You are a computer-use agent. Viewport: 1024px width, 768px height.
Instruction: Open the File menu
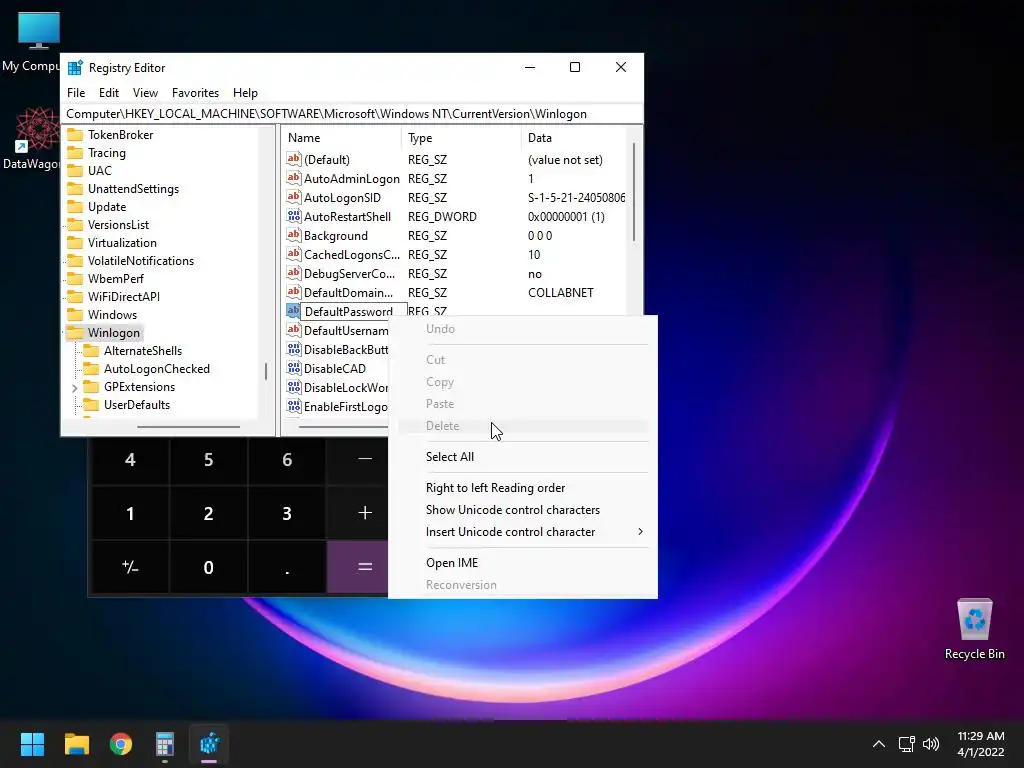pyautogui.click(x=76, y=93)
